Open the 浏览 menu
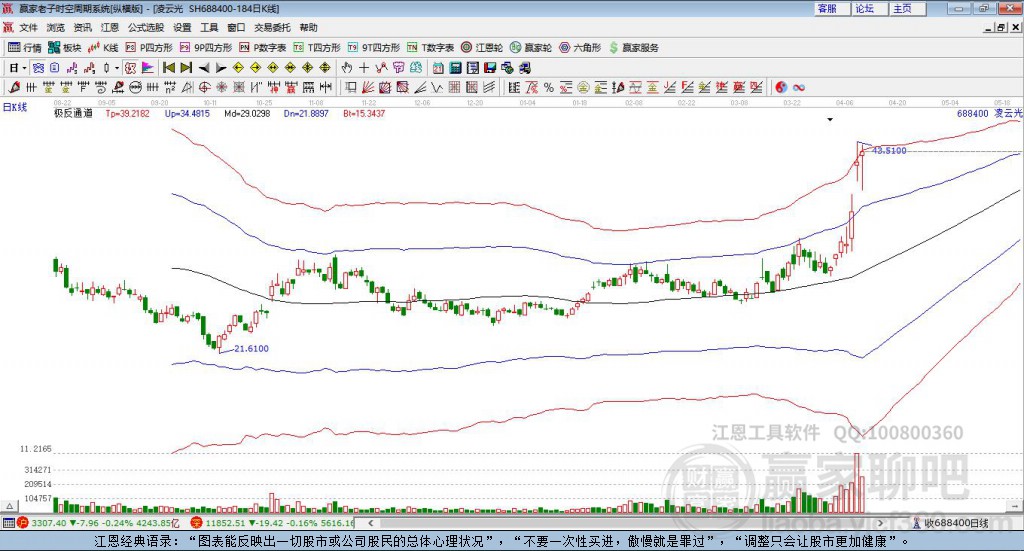Screen dimensions: 1024x551 56,27
